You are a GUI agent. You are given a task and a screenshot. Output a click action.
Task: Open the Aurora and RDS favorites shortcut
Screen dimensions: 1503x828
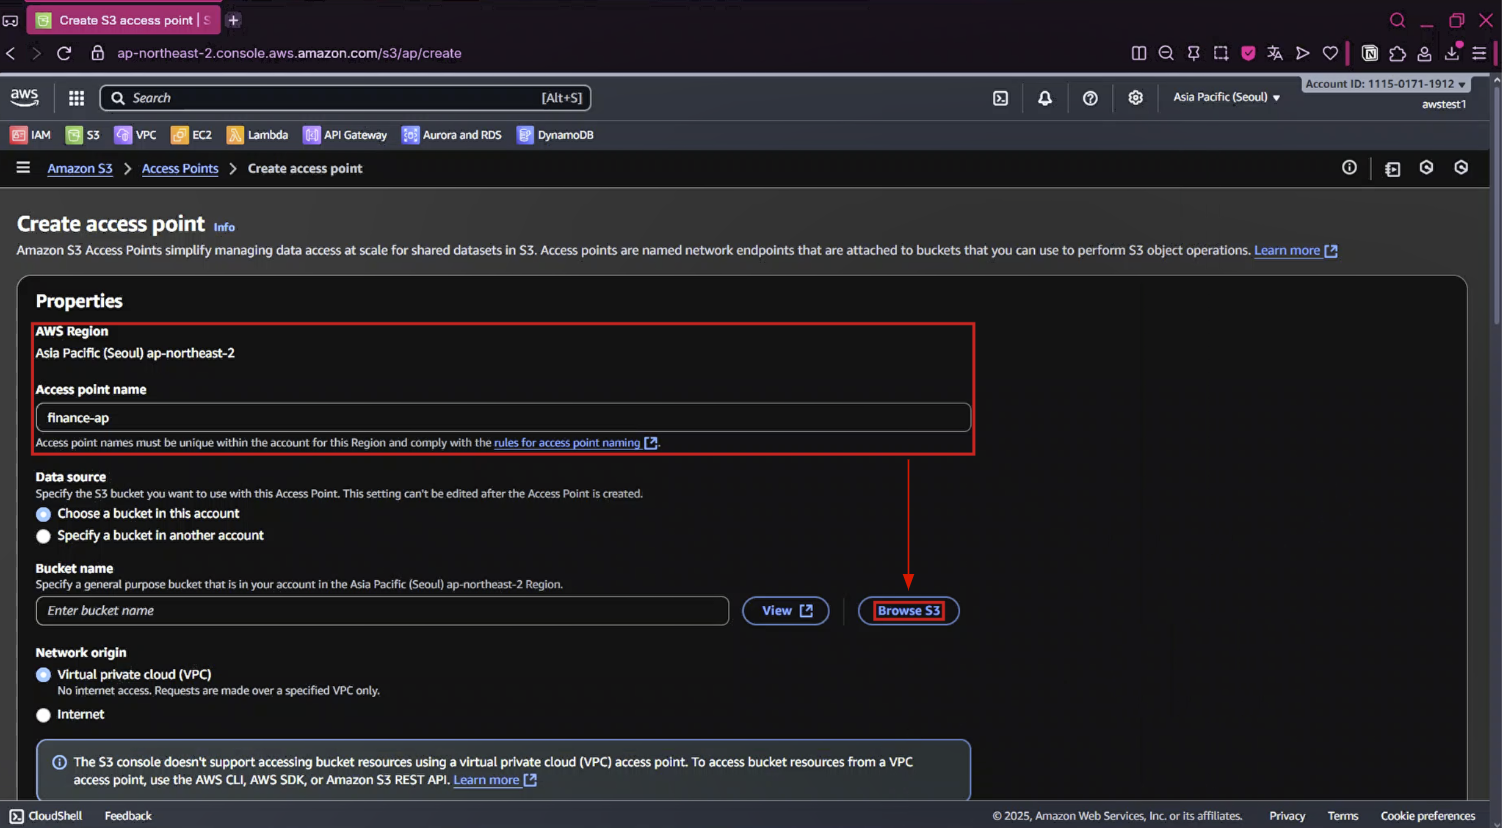[452, 135]
